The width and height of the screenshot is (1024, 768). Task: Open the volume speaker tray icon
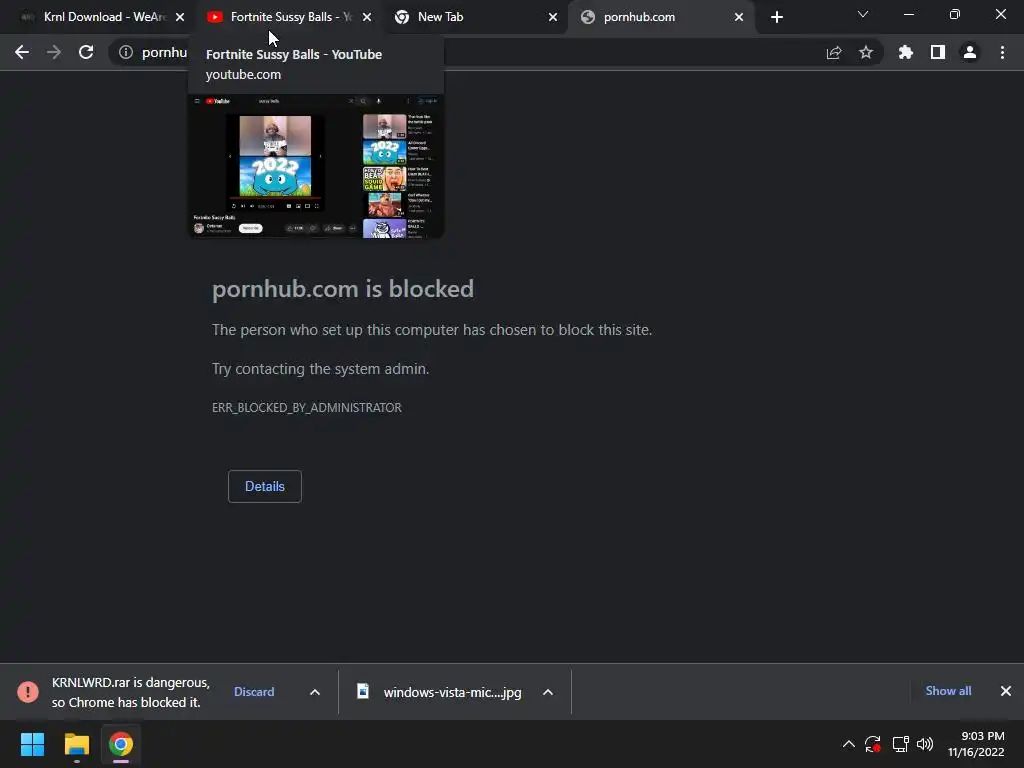point(925,744)
